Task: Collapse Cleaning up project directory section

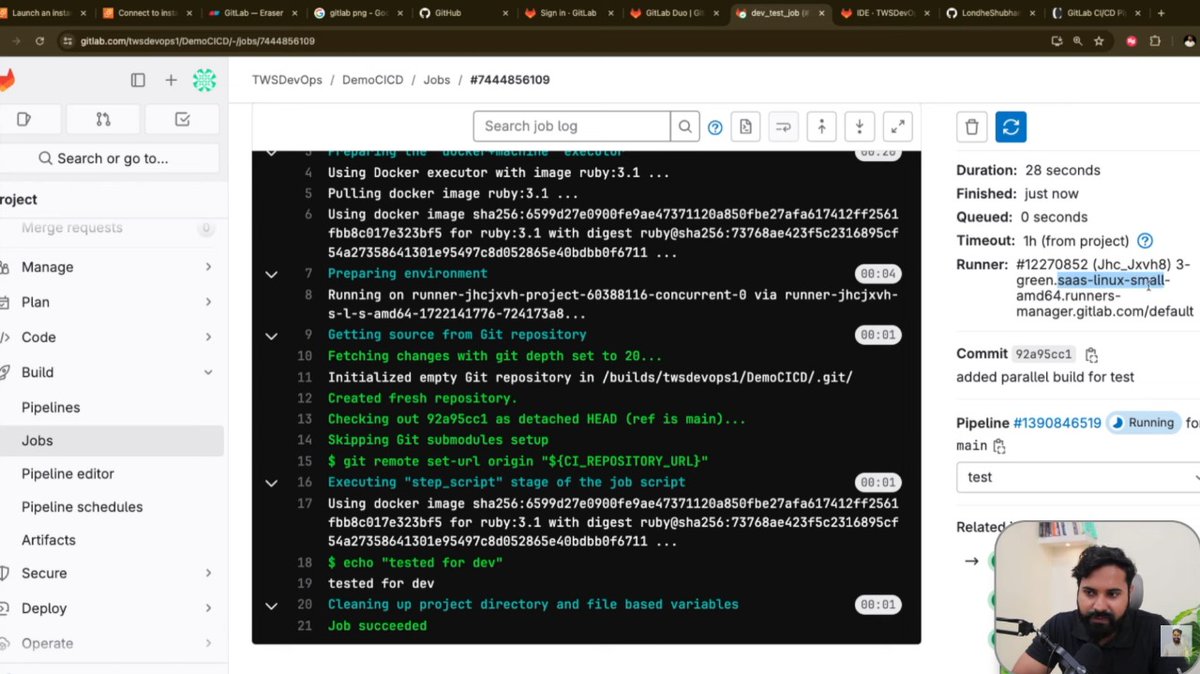Action: [x=271, y=605]
